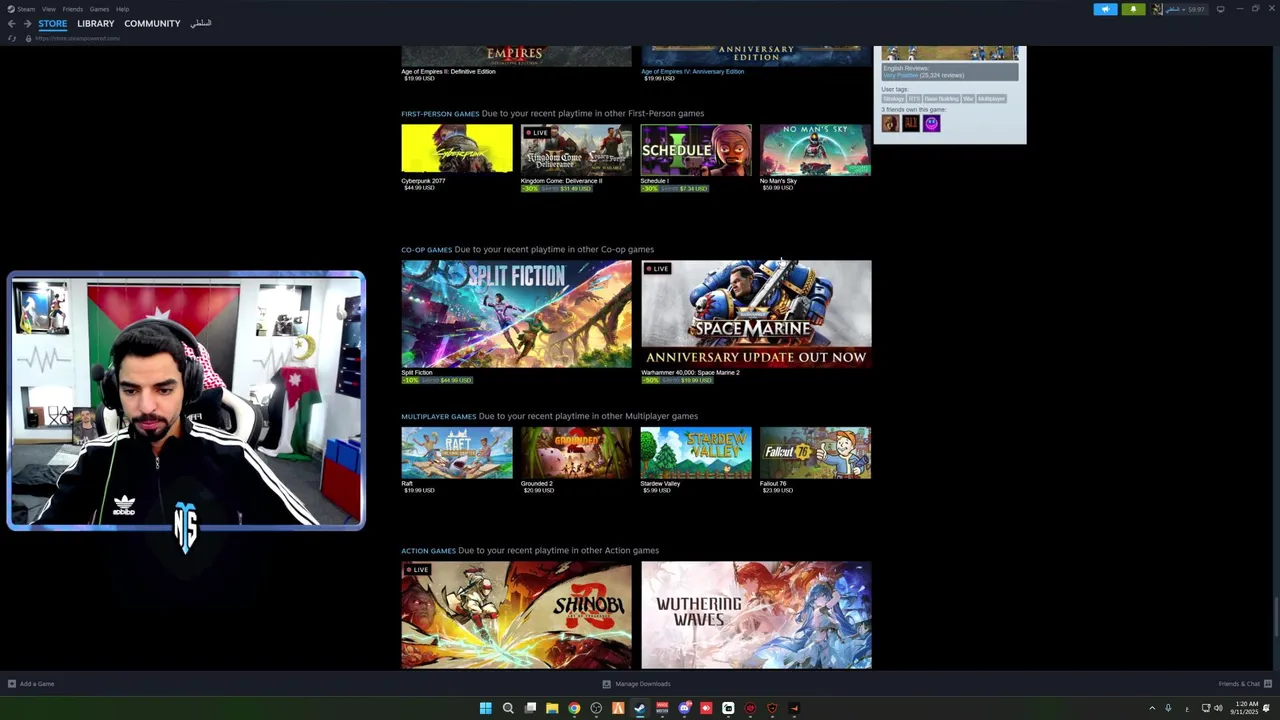Click the CO-OP GAMES category link
1280x720 pixels.
(x=426, y=250)
